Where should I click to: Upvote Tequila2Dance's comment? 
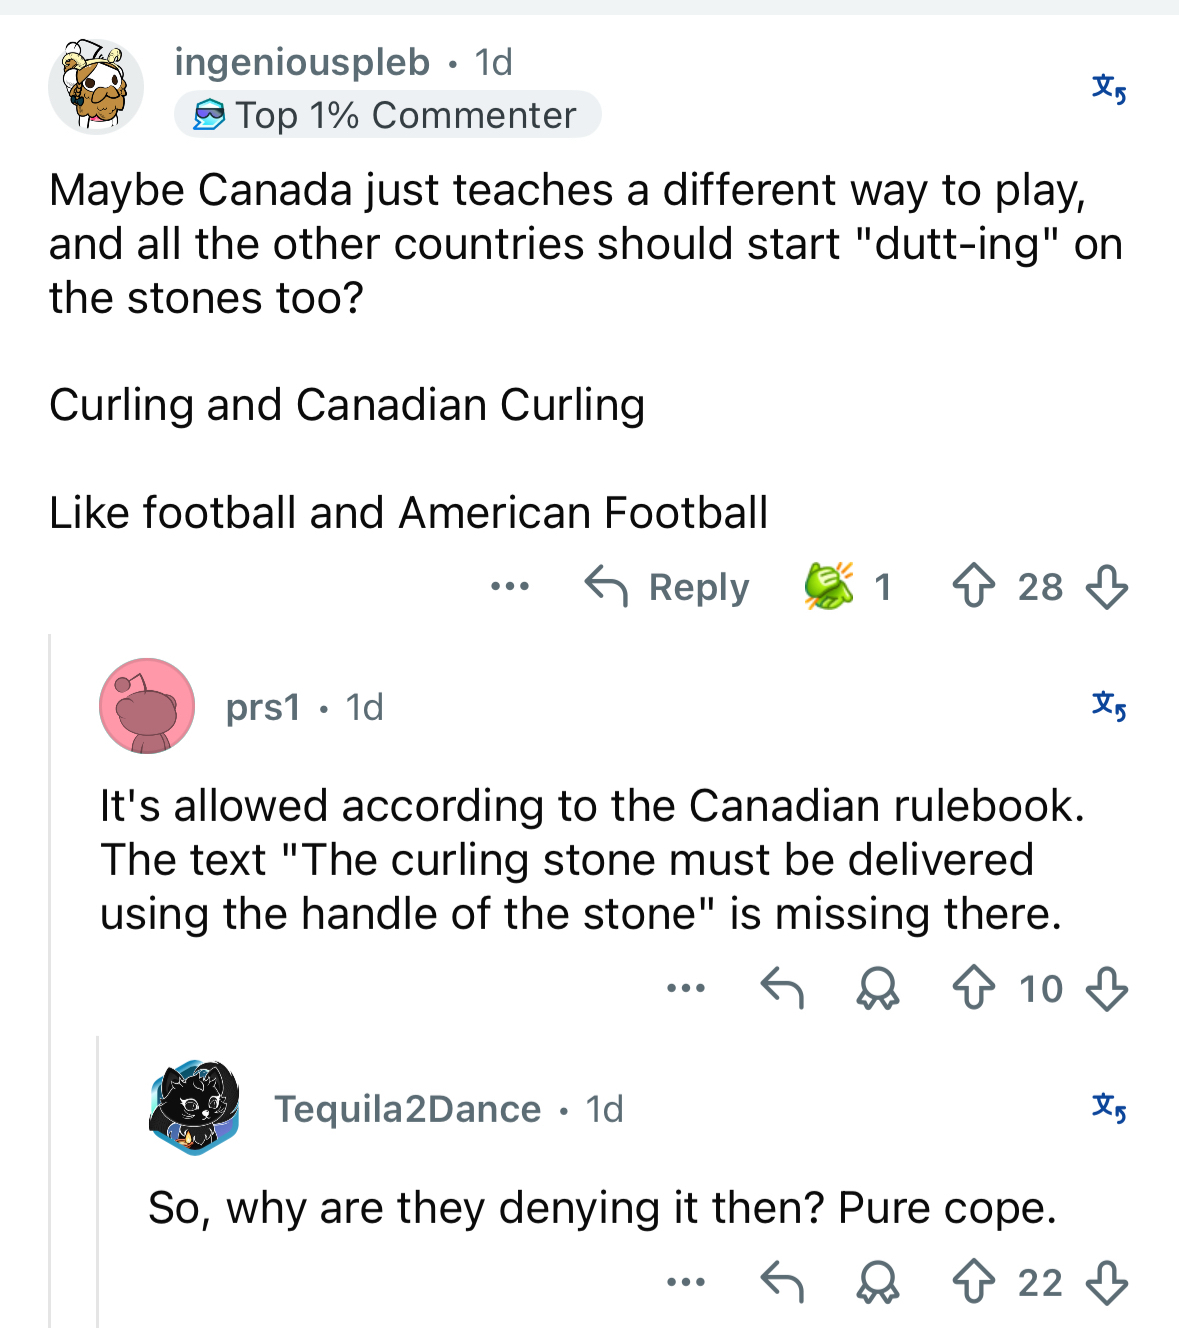pyautogui.click(x=973, y=1283)
